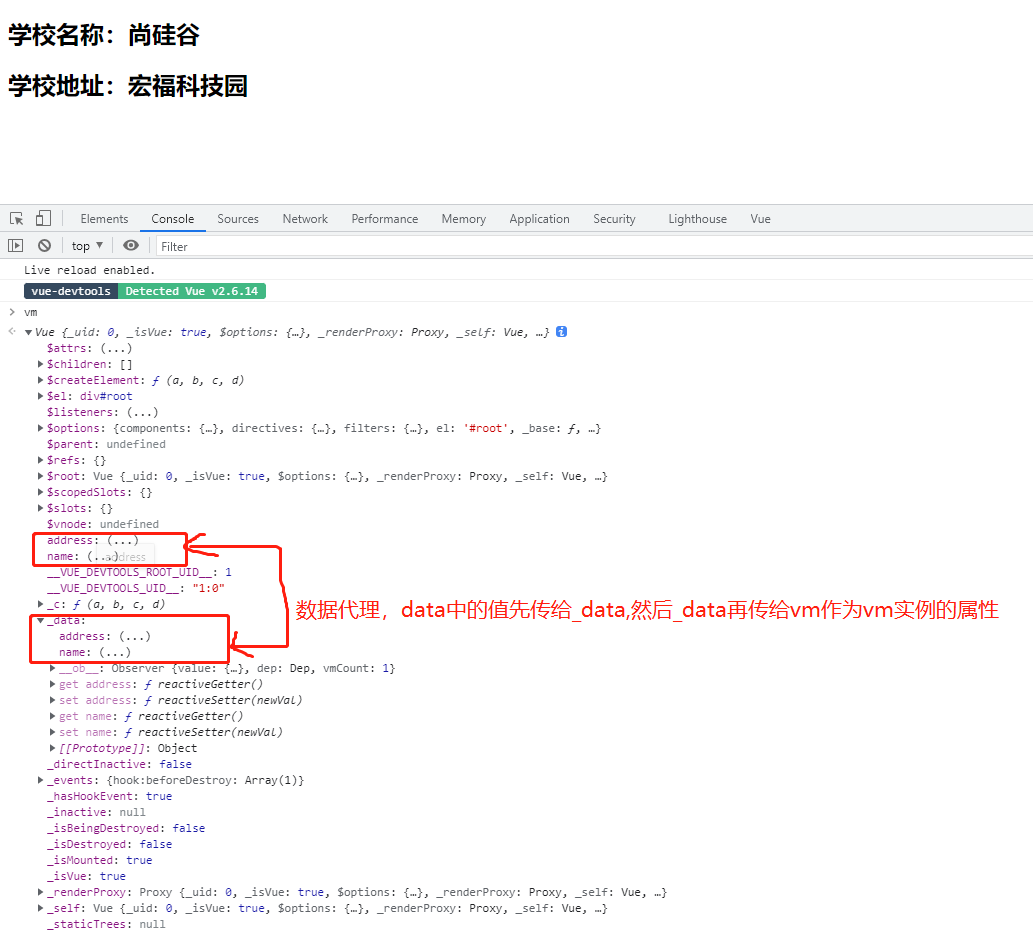Click the 'Live reload enabled.' message
Screen dimensions: 1033x933
[x=90, y=270]
